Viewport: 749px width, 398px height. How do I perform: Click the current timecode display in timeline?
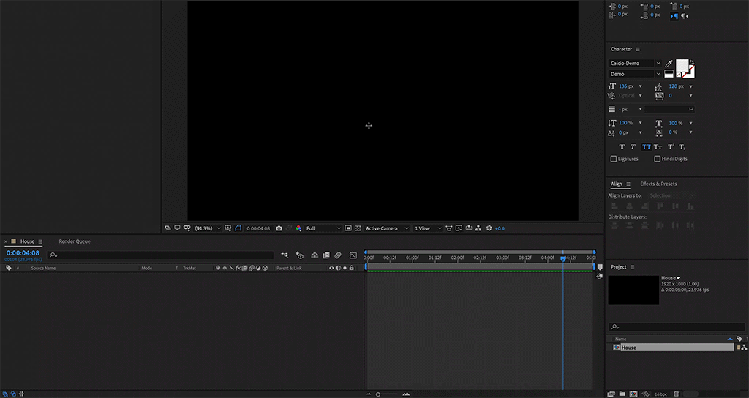click(x=23, y=253)
